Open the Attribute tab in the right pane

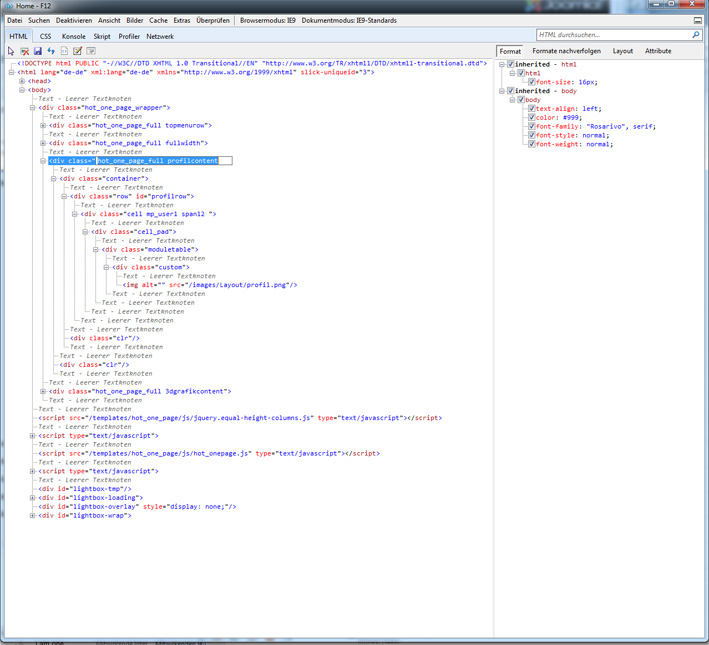coord(658,51)
